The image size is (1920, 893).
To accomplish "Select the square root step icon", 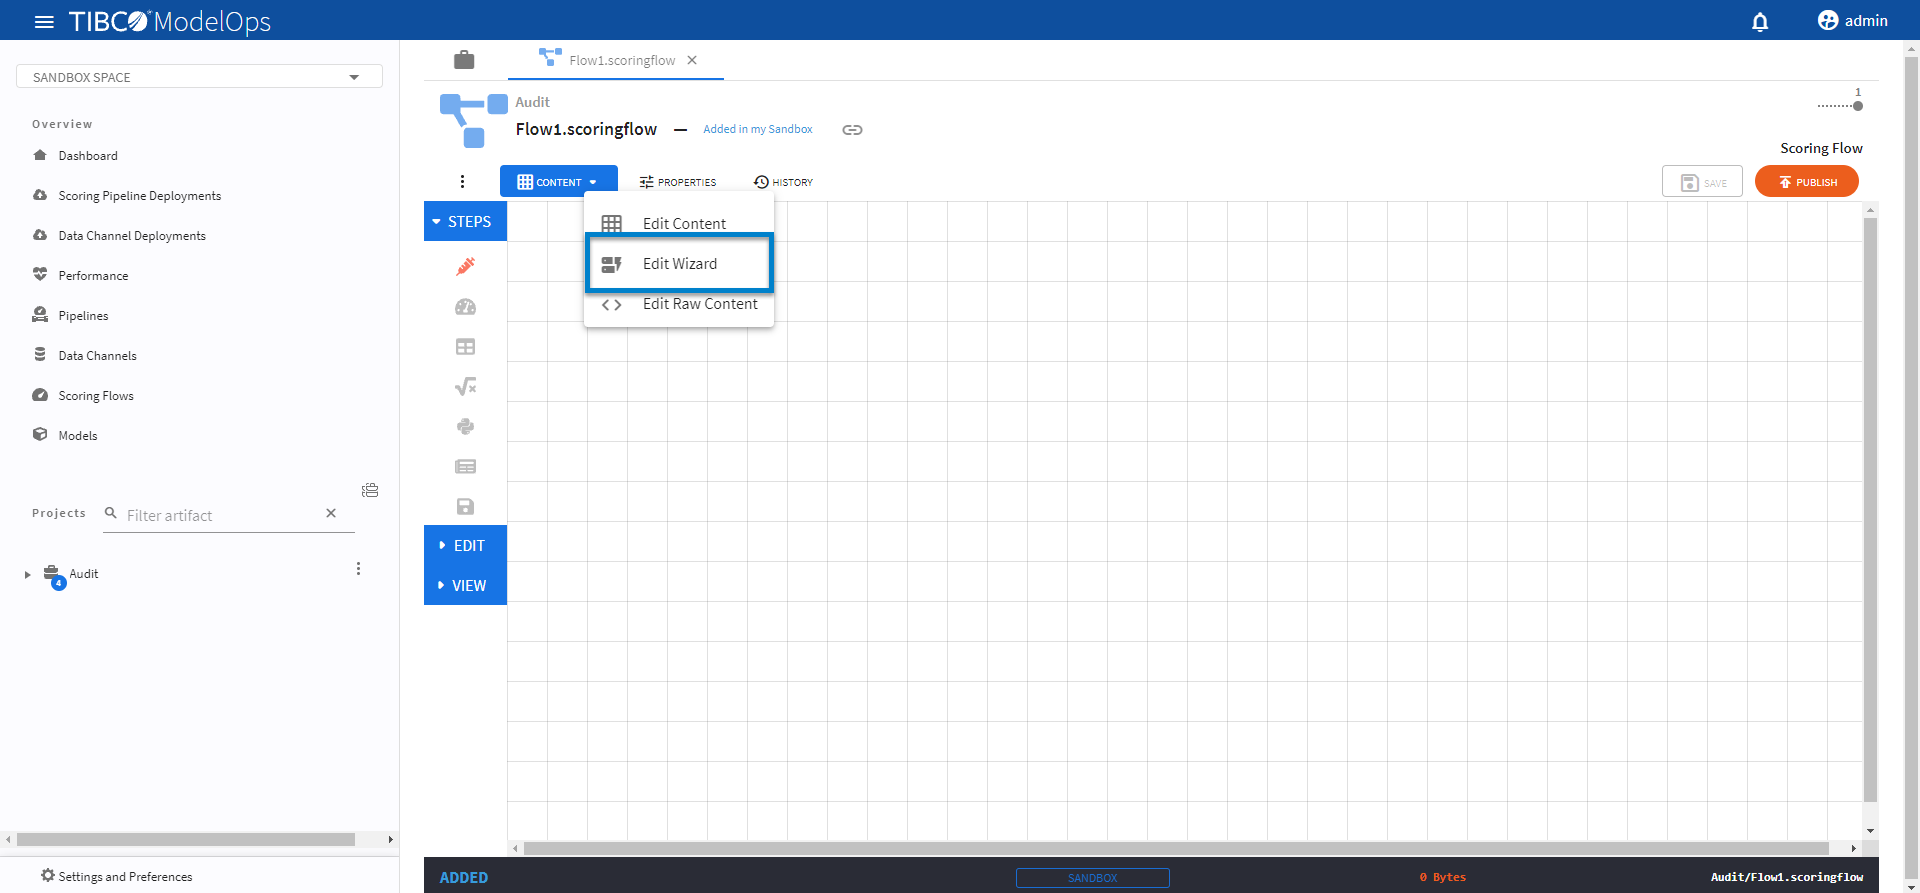I will pyautogui.click(x=465, y=386).
